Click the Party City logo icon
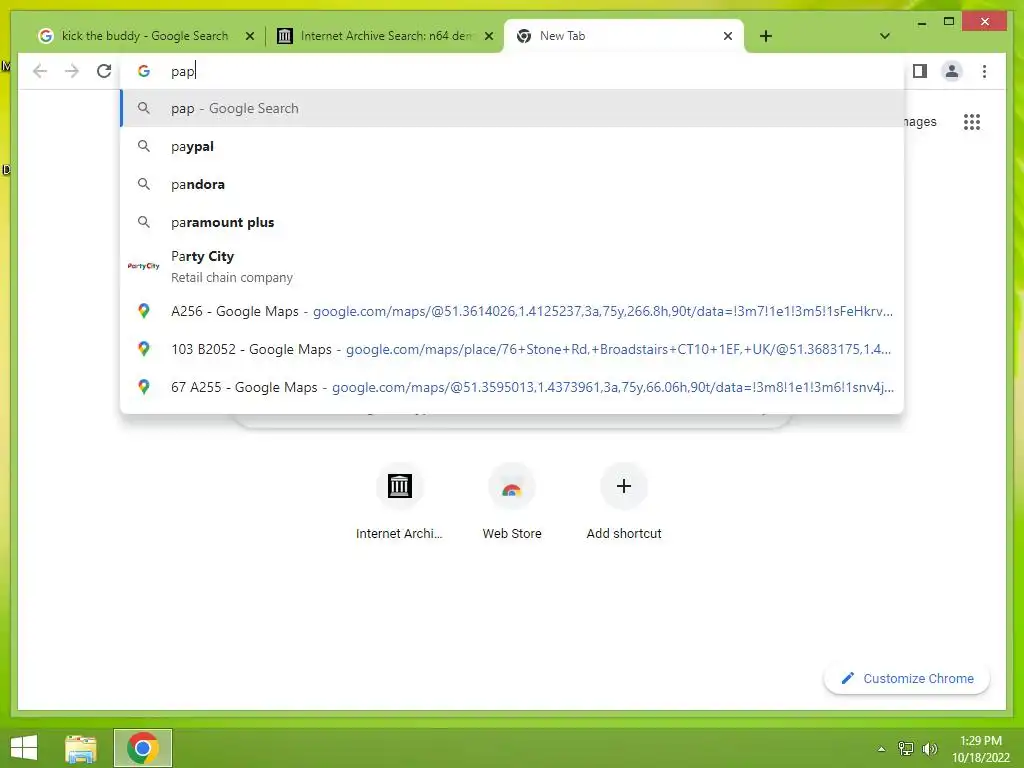Viewport: 1024px width, 768px height. [x=144, y=266]
